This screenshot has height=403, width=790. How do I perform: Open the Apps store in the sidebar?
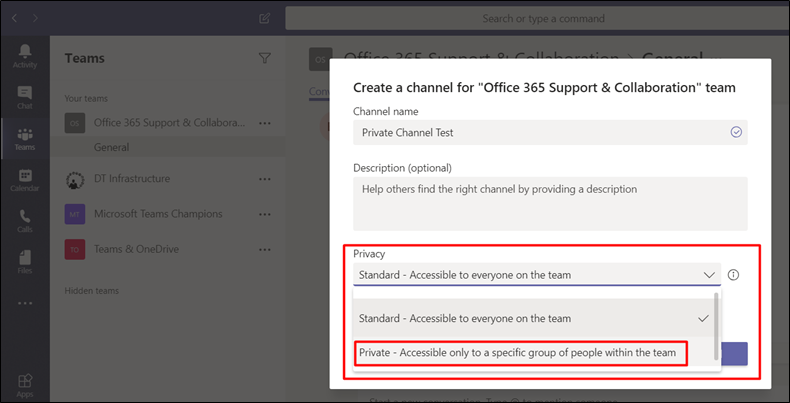point(25,386)
